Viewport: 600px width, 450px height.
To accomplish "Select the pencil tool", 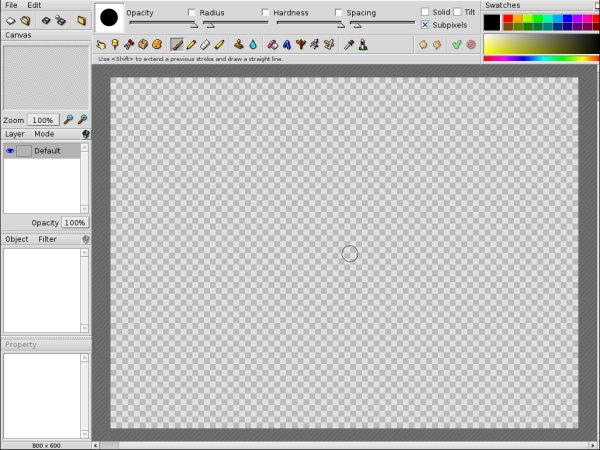I will pos(191,45).
